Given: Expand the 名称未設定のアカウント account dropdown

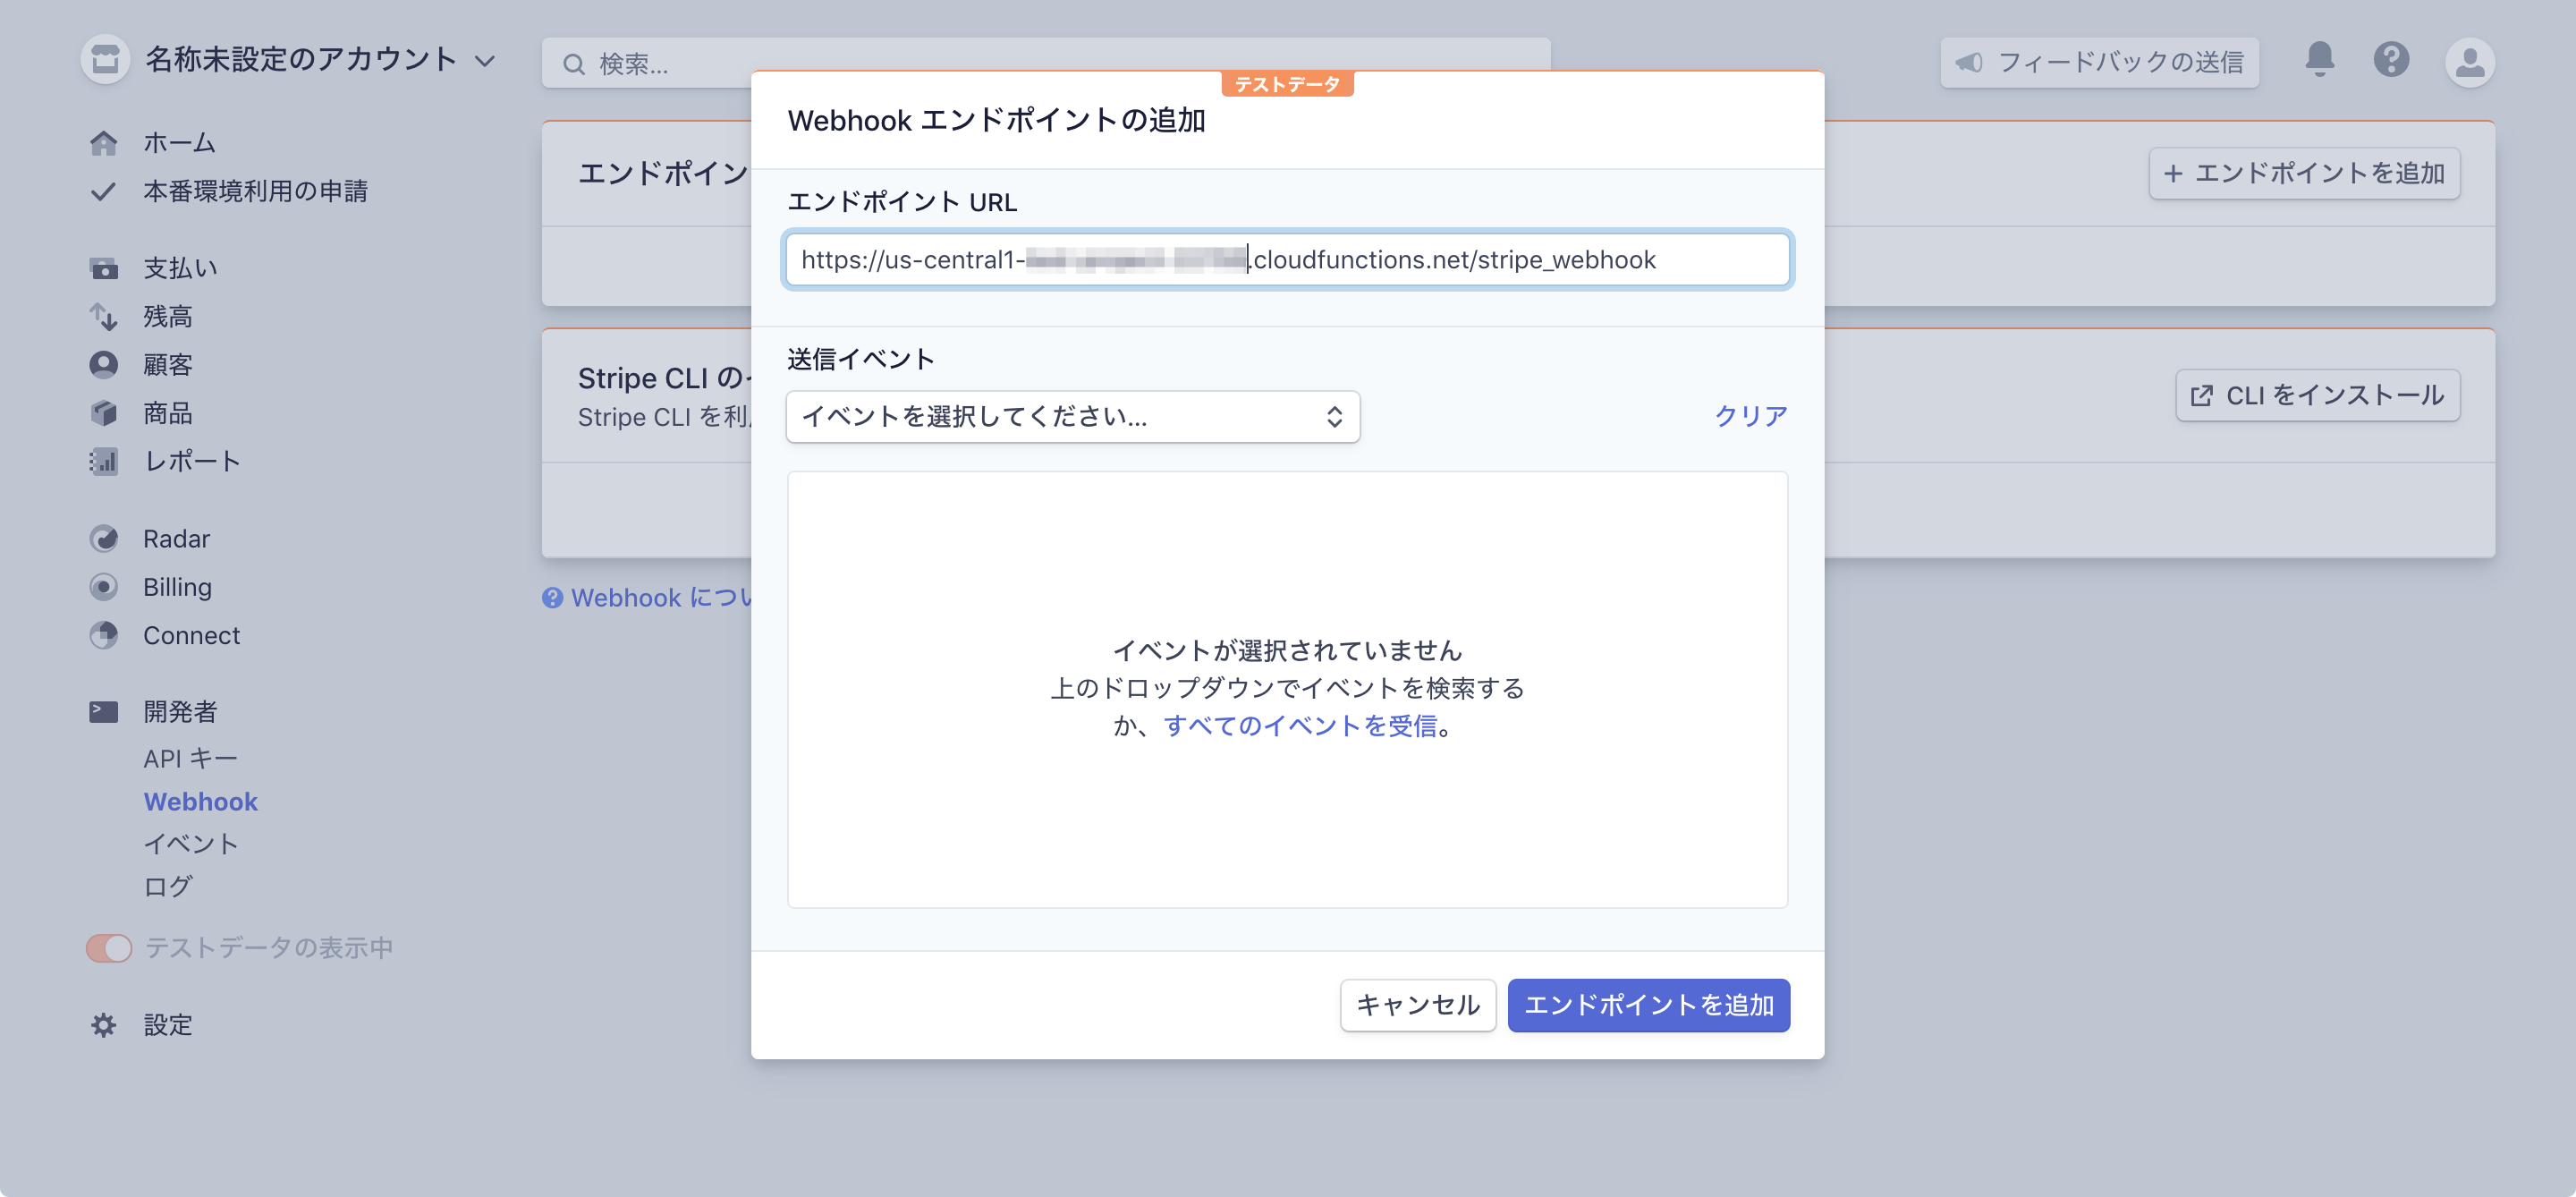Looking at the screenshot, I should 320,60.
